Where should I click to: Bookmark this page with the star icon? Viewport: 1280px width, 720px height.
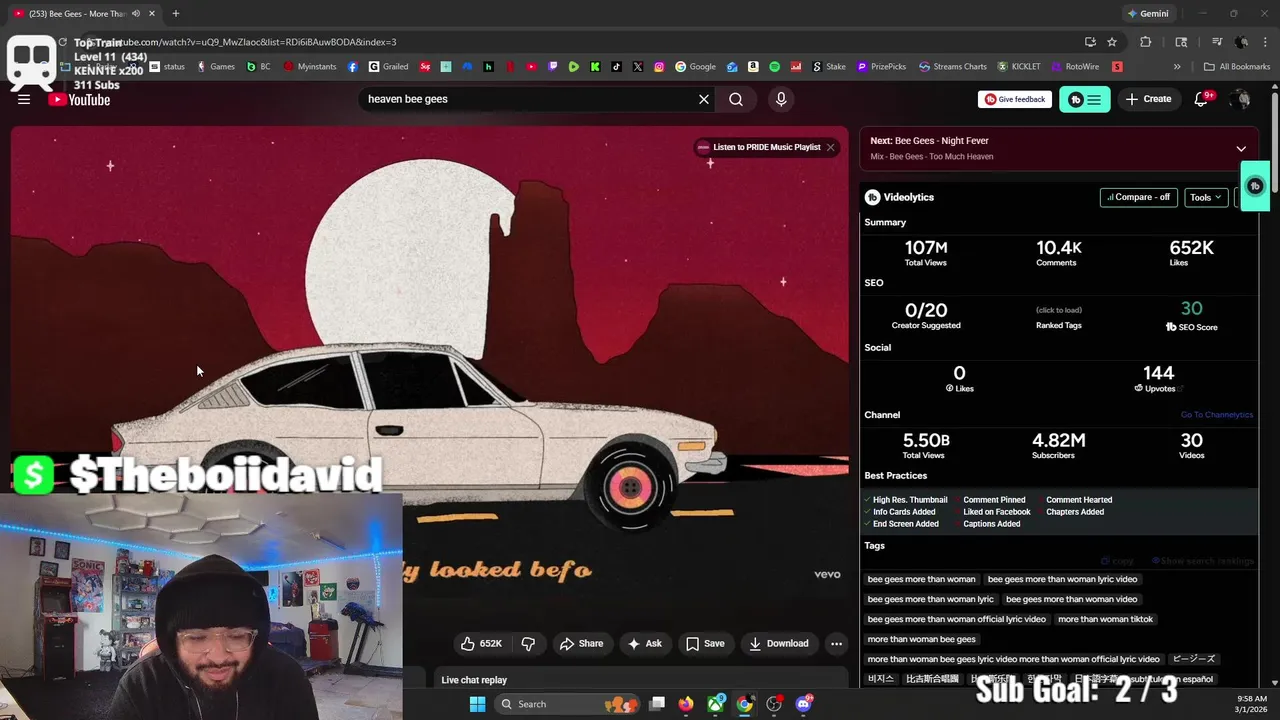pos(1112,42)
